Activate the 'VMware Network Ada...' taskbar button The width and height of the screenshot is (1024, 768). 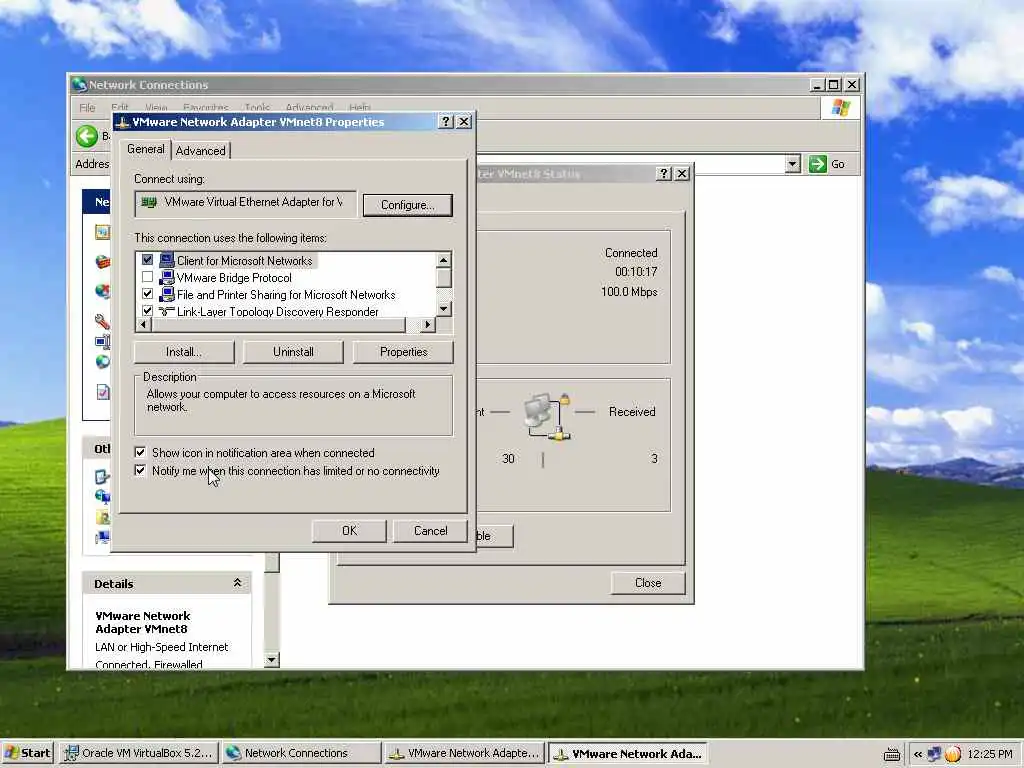click(628, 753)
